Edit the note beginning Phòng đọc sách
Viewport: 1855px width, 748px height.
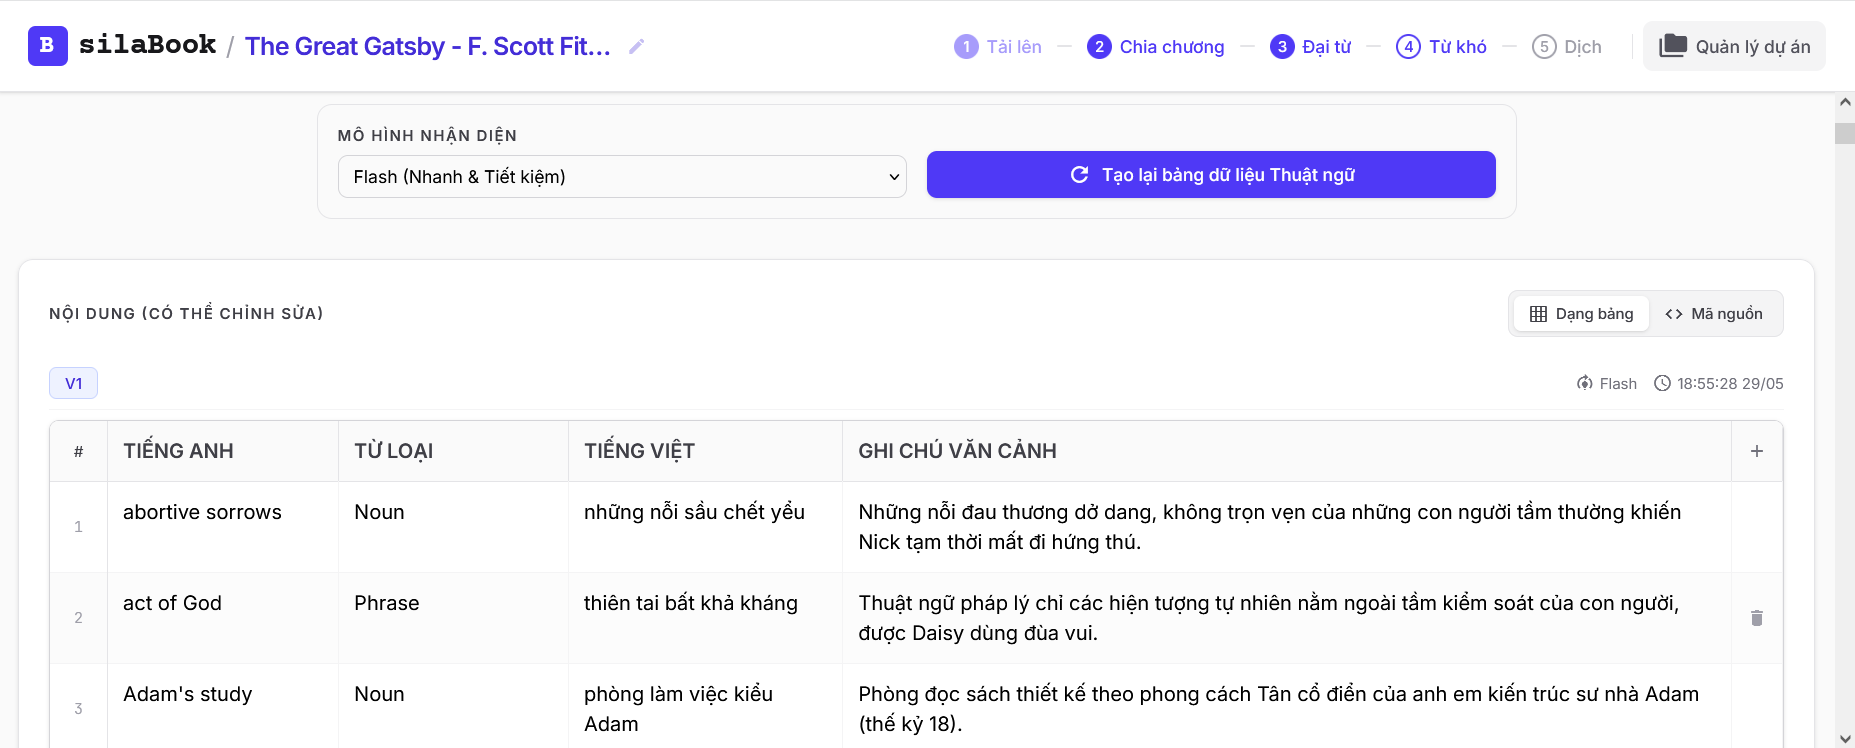[1286, 706]
